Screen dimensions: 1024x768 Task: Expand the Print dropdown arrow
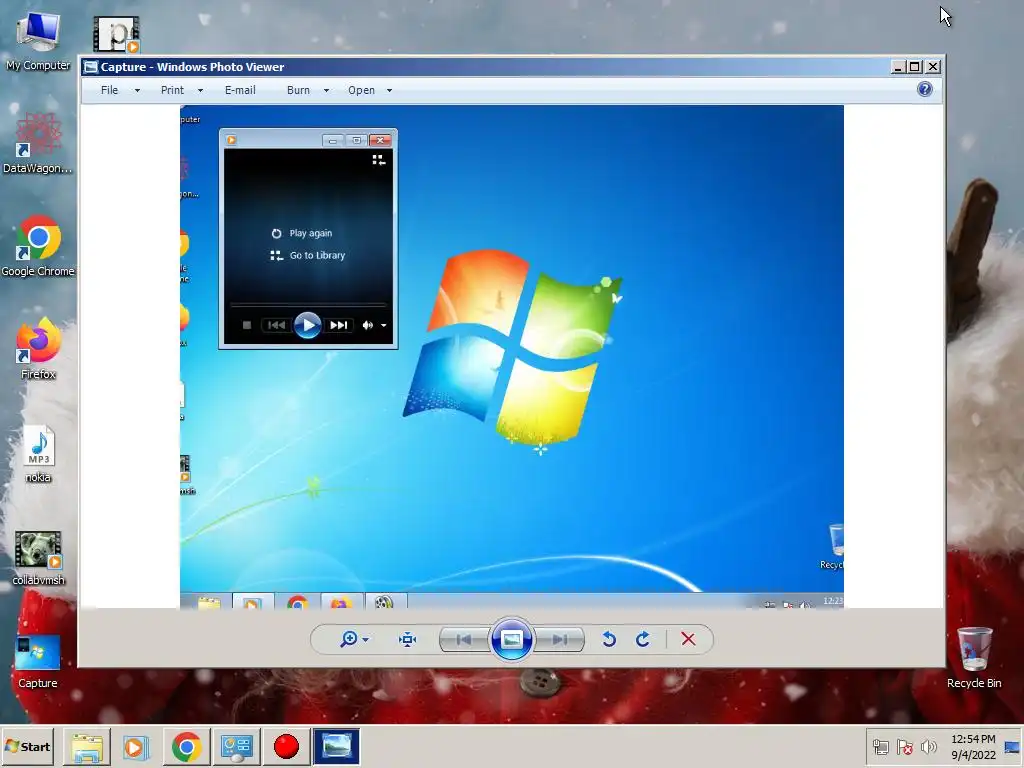click(x=200, y=91)
